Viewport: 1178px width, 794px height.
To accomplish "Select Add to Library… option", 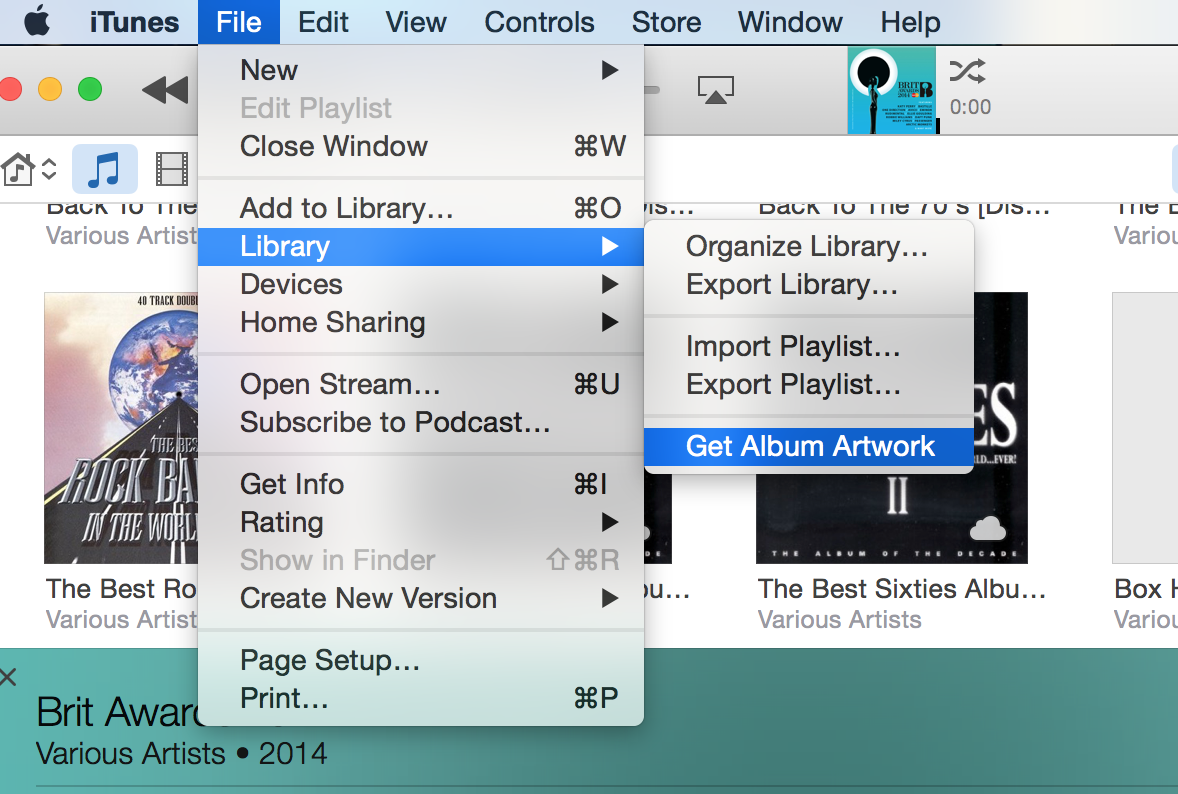I will (x=347, y=208).
